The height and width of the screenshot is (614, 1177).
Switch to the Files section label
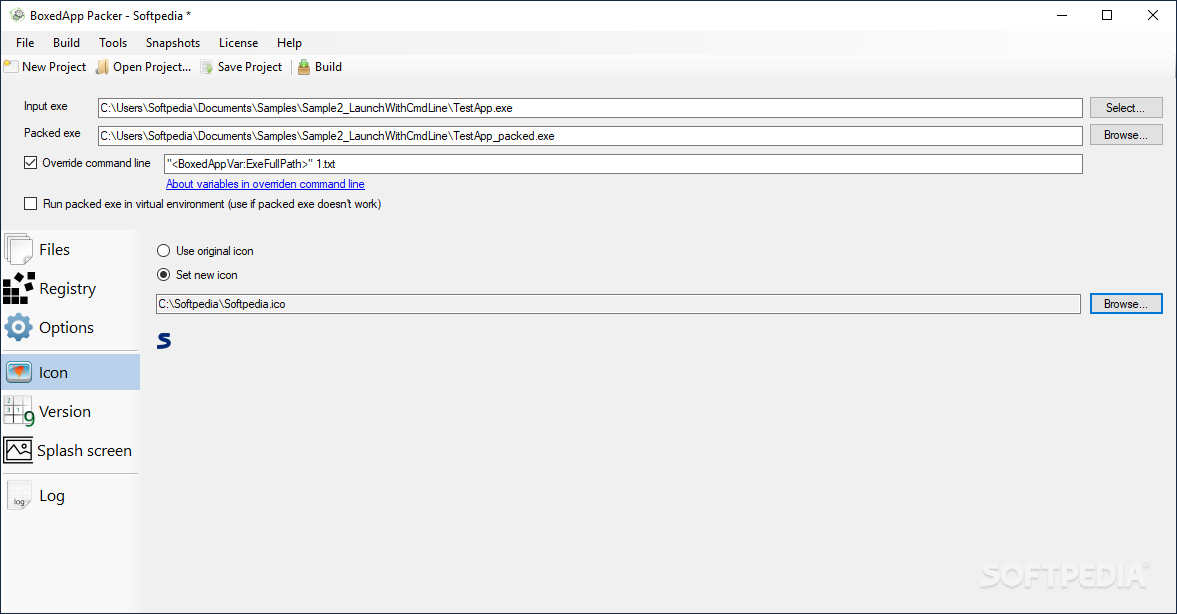point(54,249)
